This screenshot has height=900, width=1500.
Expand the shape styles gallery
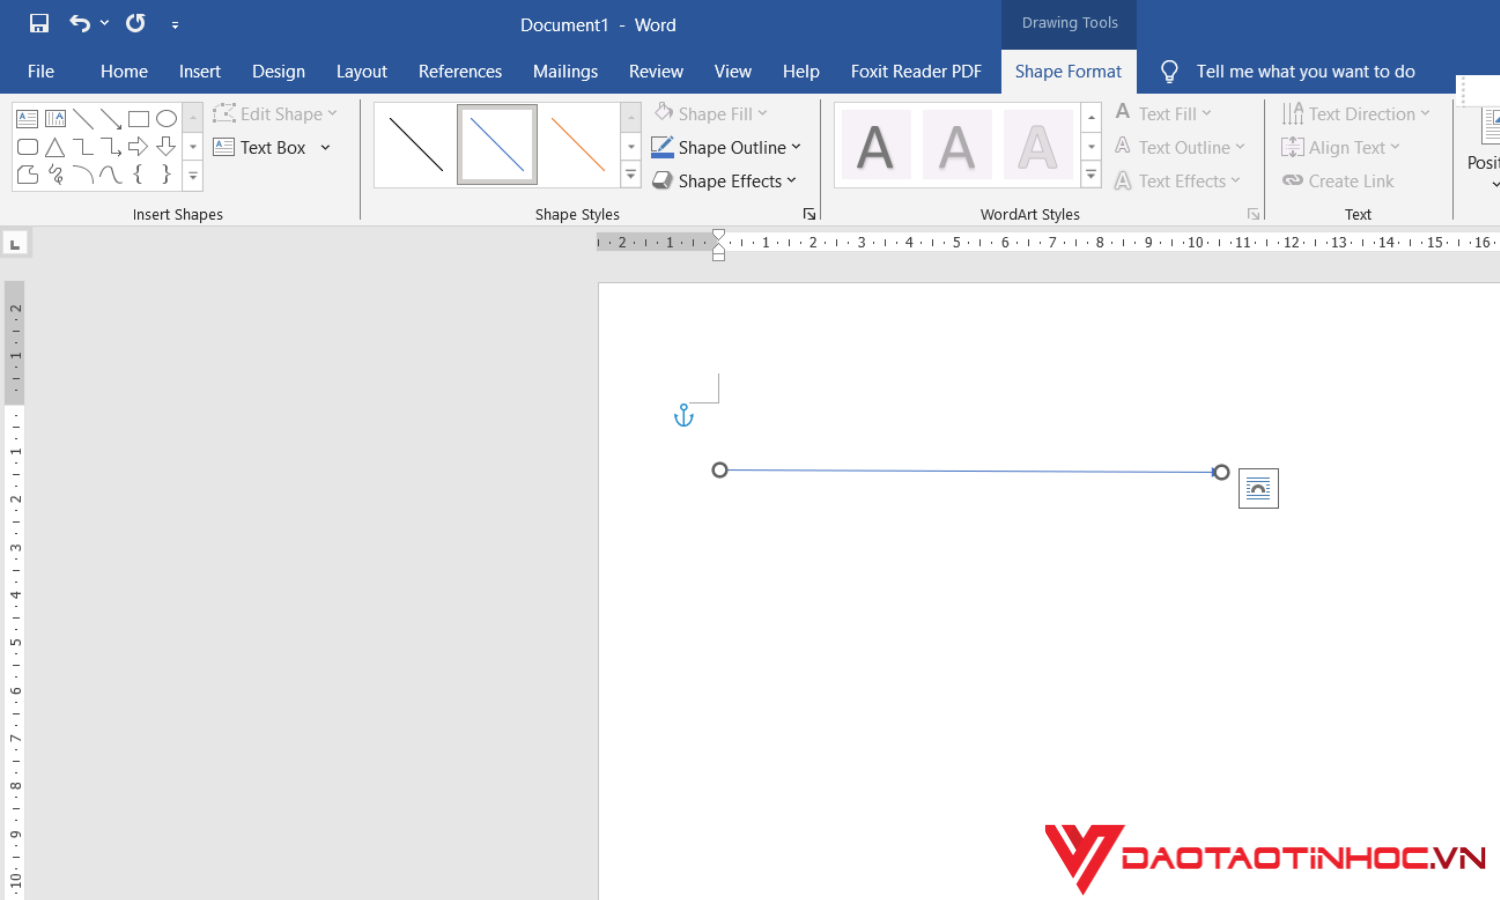pos(631,175)
